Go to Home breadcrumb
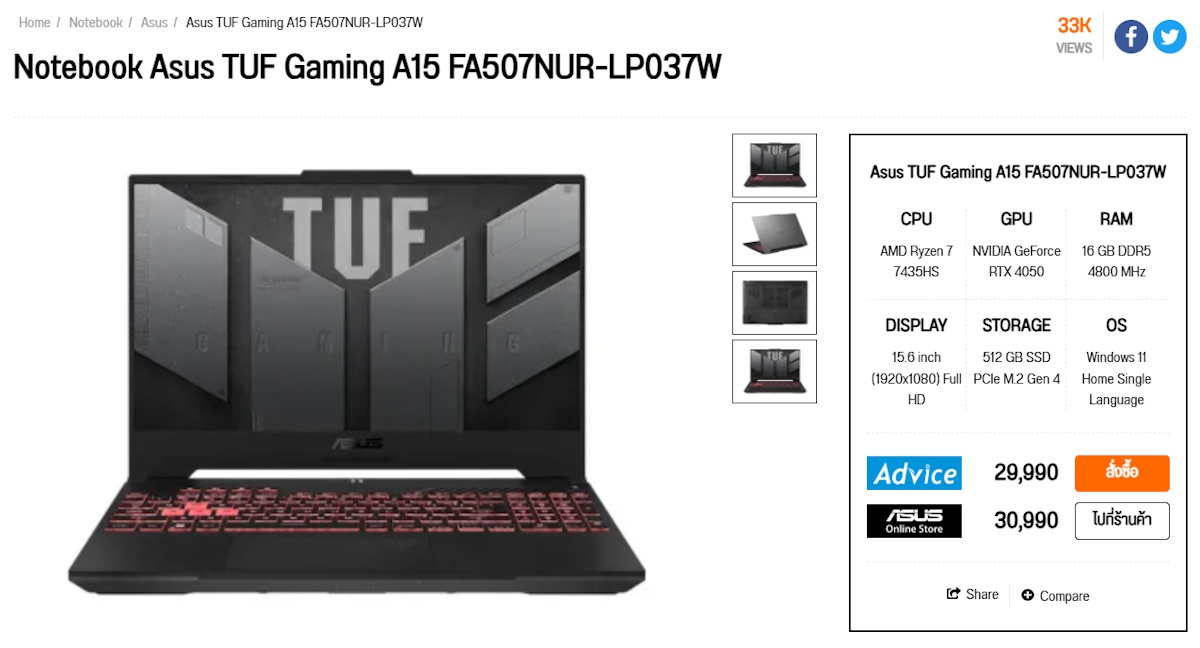The height and width of the screenshot is (648, 1200). pyautogui.click(x=34, y=22)
